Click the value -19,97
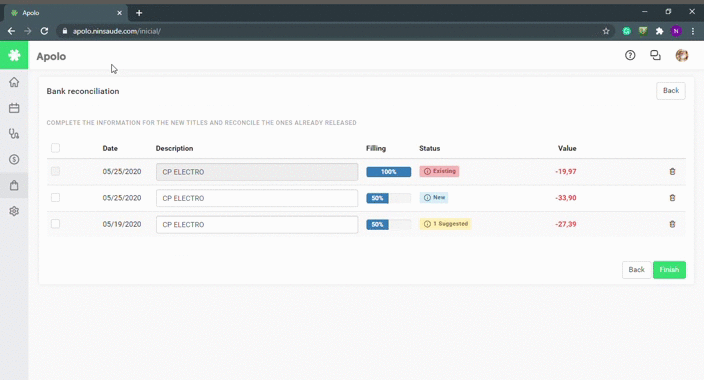Image resolution: width=704 pixels, height=380 pixels. pos(566,172)
